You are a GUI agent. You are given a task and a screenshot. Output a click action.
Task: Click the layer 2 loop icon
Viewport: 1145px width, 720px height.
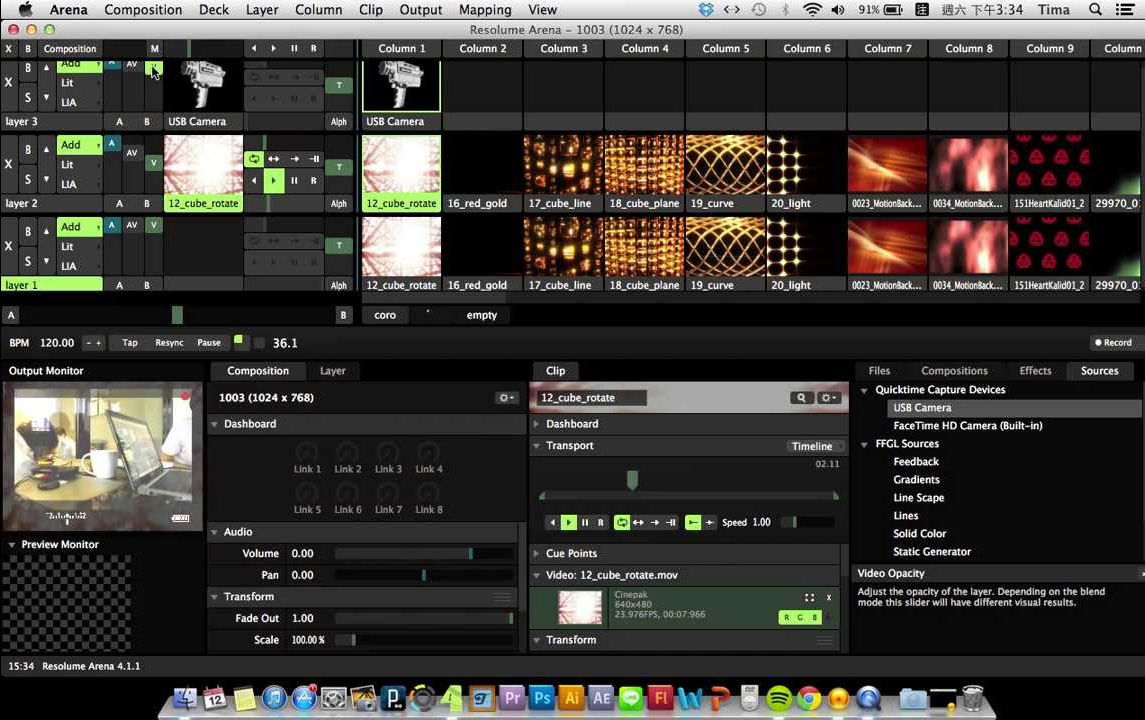click(x=253, y=158)
